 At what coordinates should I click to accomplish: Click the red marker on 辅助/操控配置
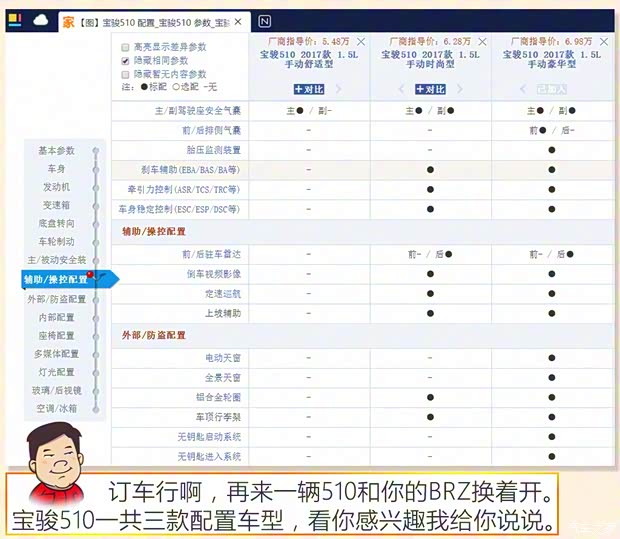[x=90, y=273]
